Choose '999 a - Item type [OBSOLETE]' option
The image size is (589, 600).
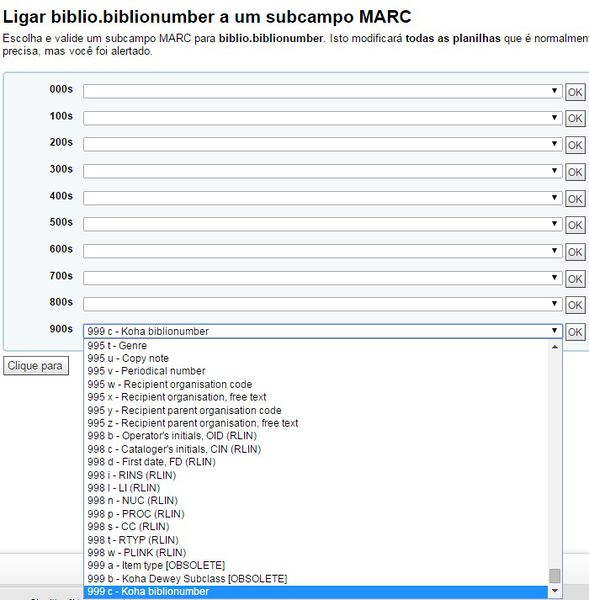point(316,565)
